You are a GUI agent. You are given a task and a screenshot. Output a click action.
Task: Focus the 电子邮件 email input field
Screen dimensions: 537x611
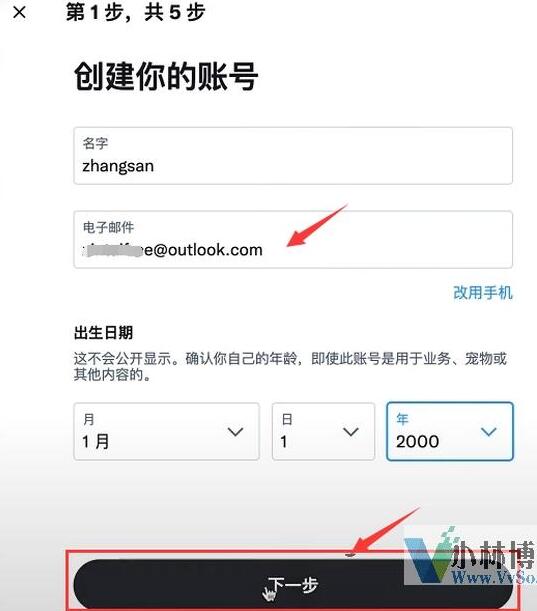click(x=293, y=239)
